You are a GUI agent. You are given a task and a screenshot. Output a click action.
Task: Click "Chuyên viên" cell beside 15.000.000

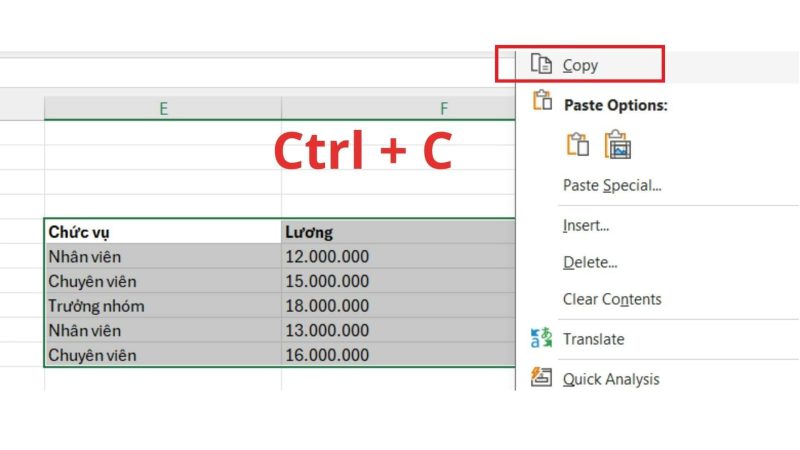(163, 281)
